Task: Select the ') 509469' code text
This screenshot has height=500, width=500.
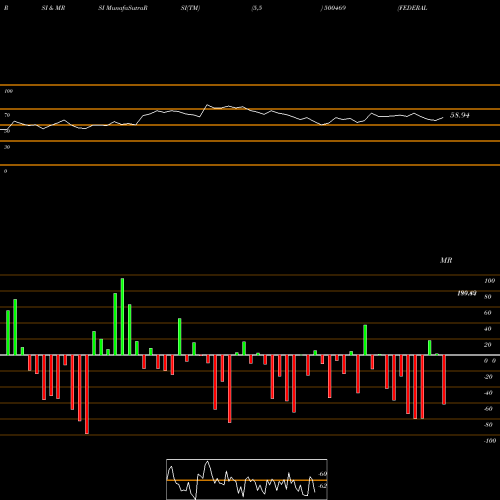Action: [x=333, y=8]
